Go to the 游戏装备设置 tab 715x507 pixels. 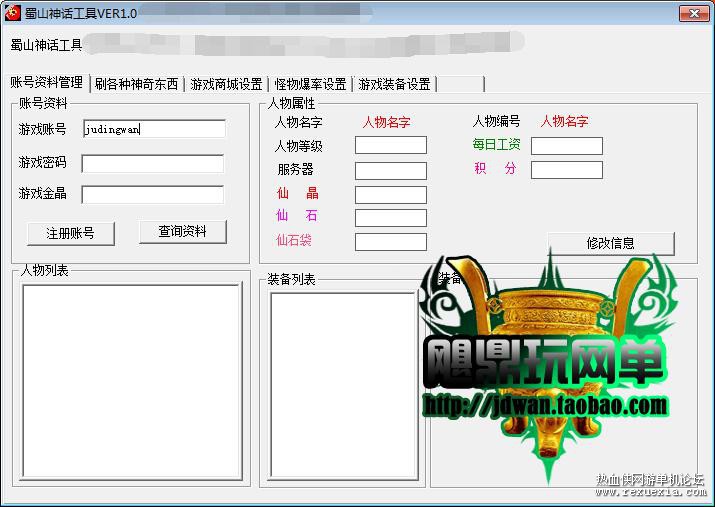394,84
